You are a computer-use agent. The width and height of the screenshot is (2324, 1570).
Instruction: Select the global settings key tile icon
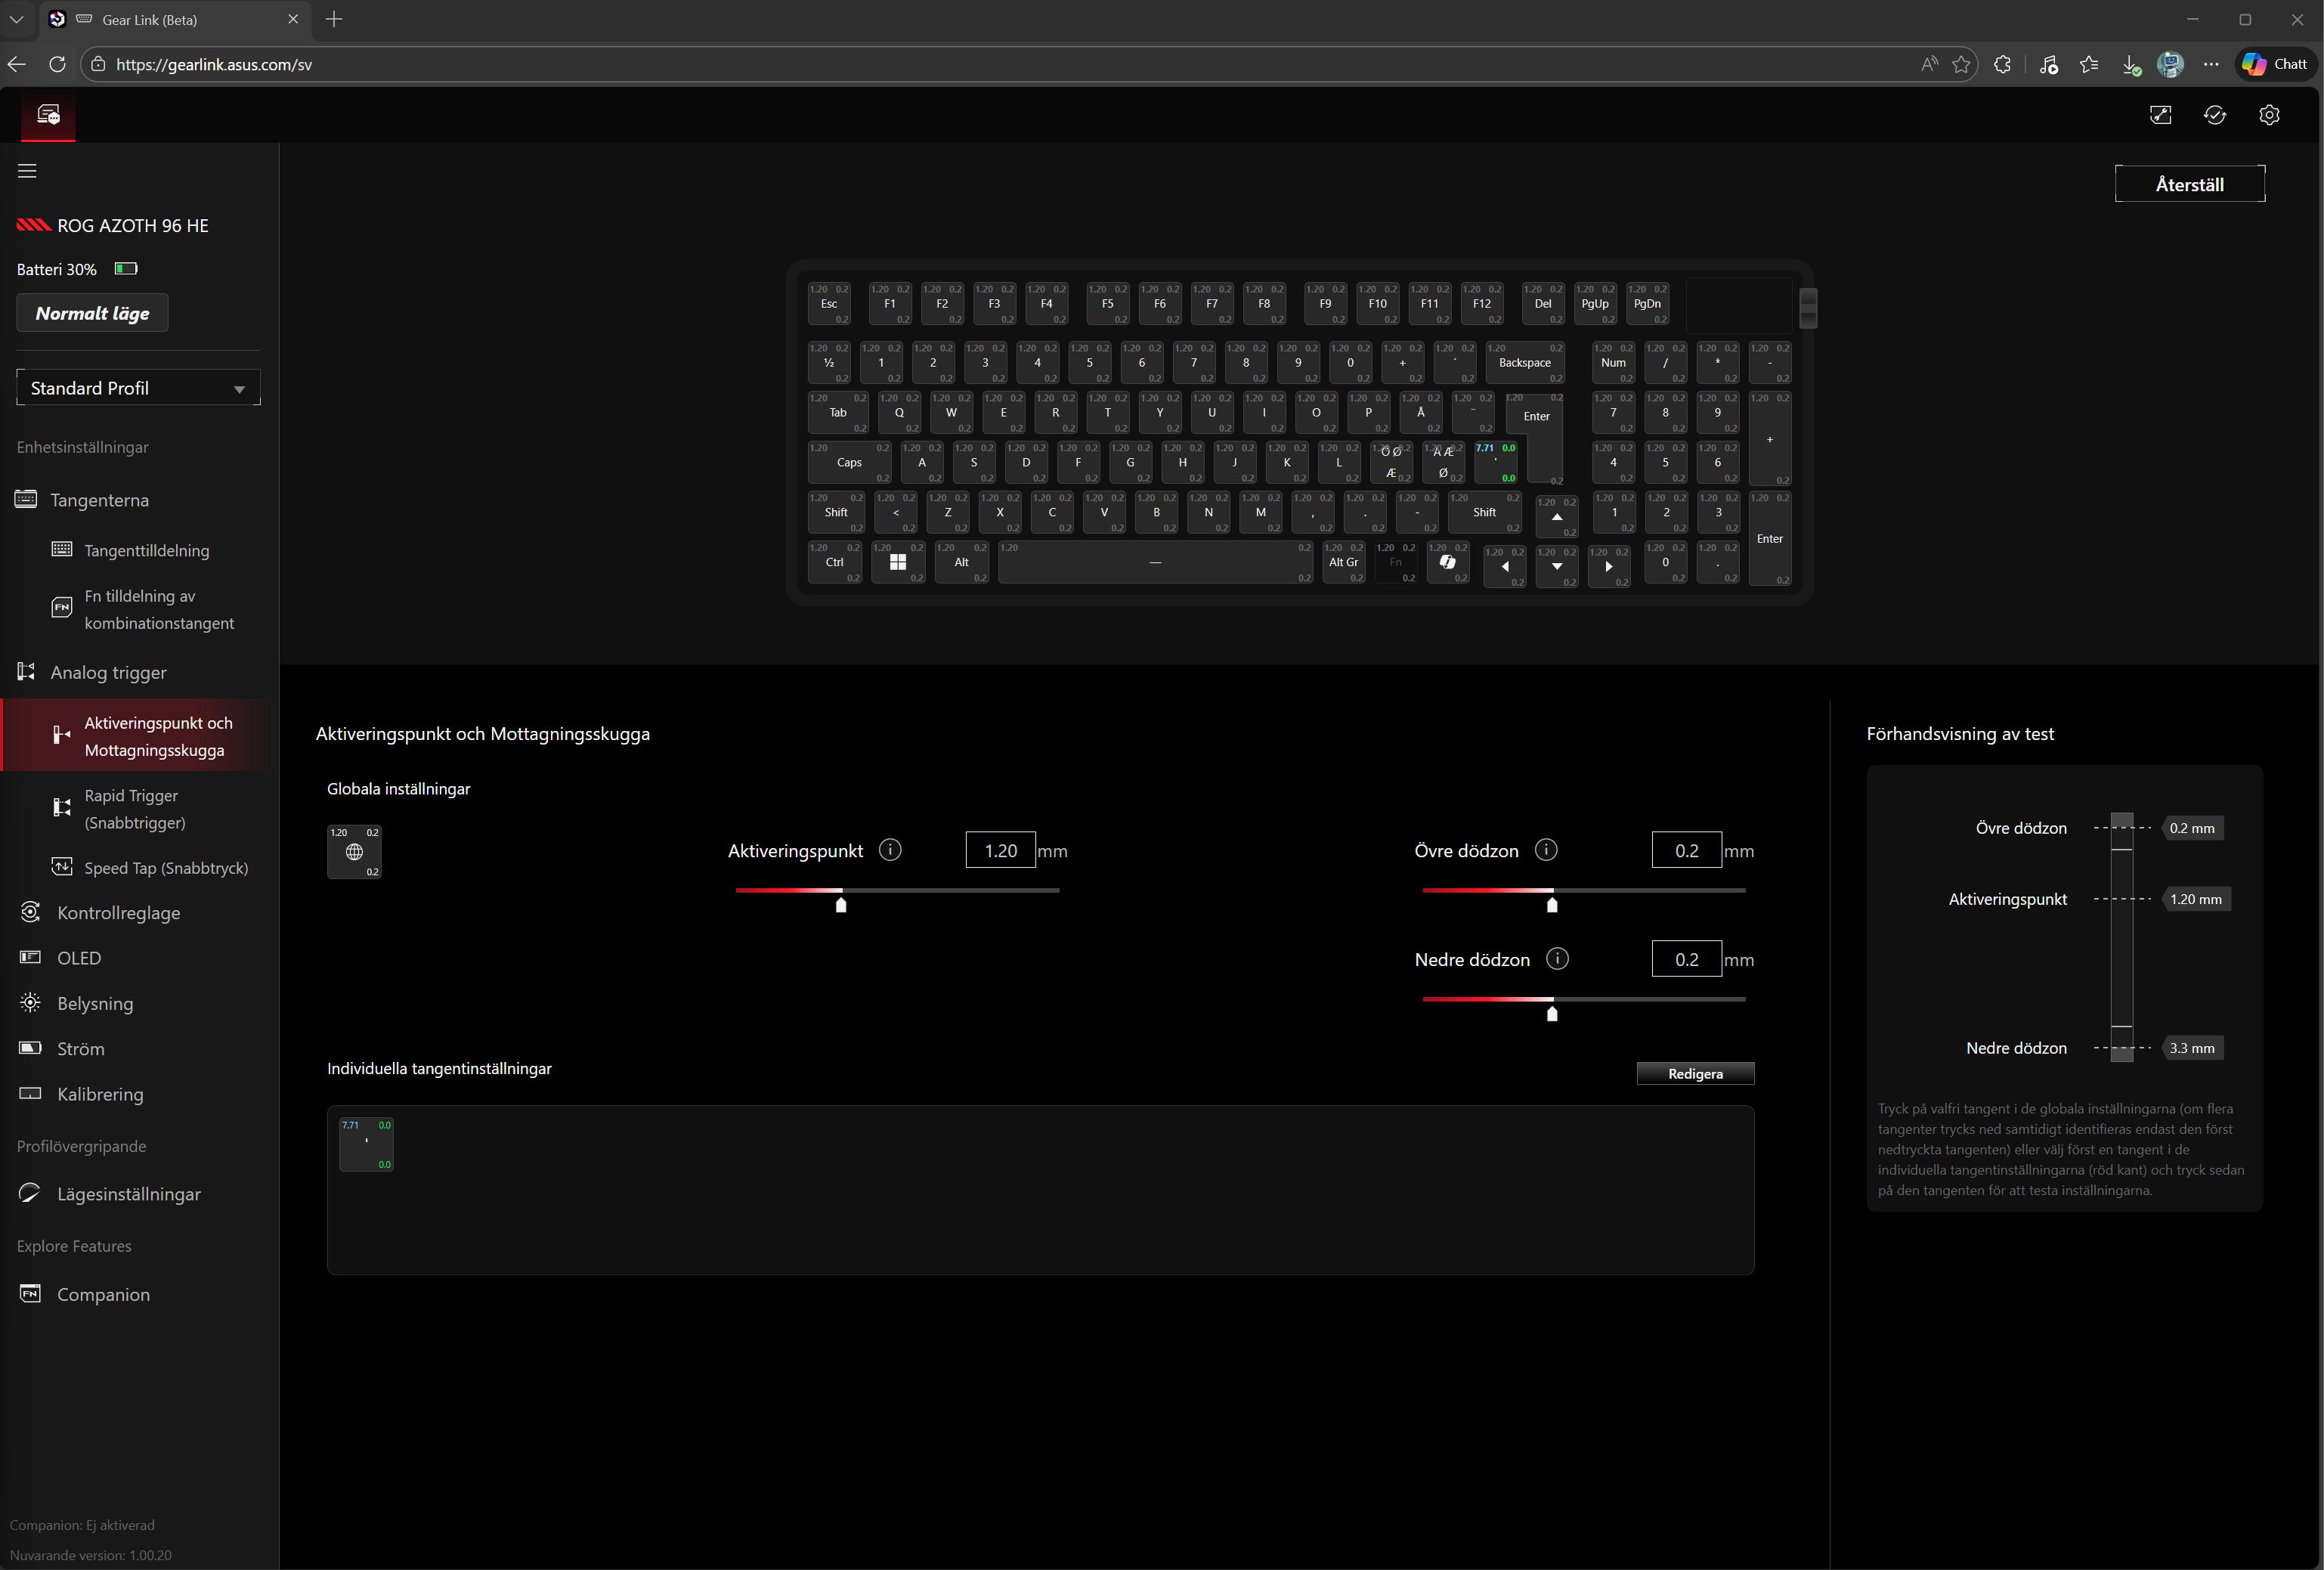[x=354, y=852]
